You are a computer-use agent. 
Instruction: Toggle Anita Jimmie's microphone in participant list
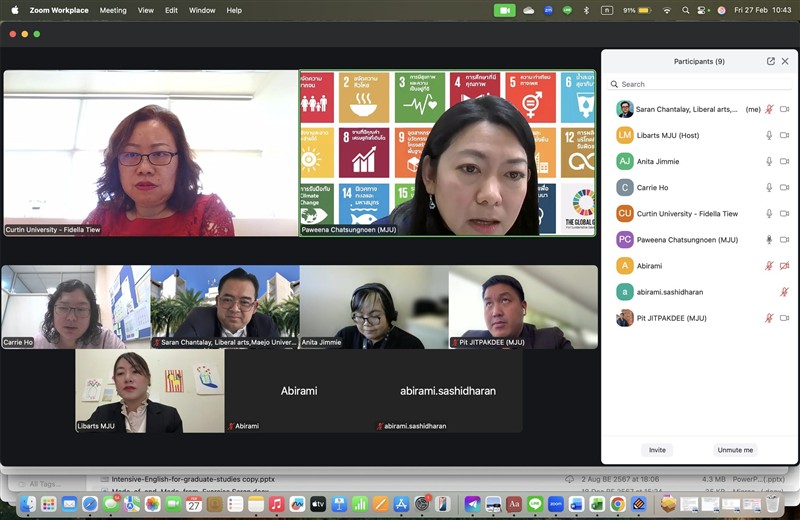[769, 161]
